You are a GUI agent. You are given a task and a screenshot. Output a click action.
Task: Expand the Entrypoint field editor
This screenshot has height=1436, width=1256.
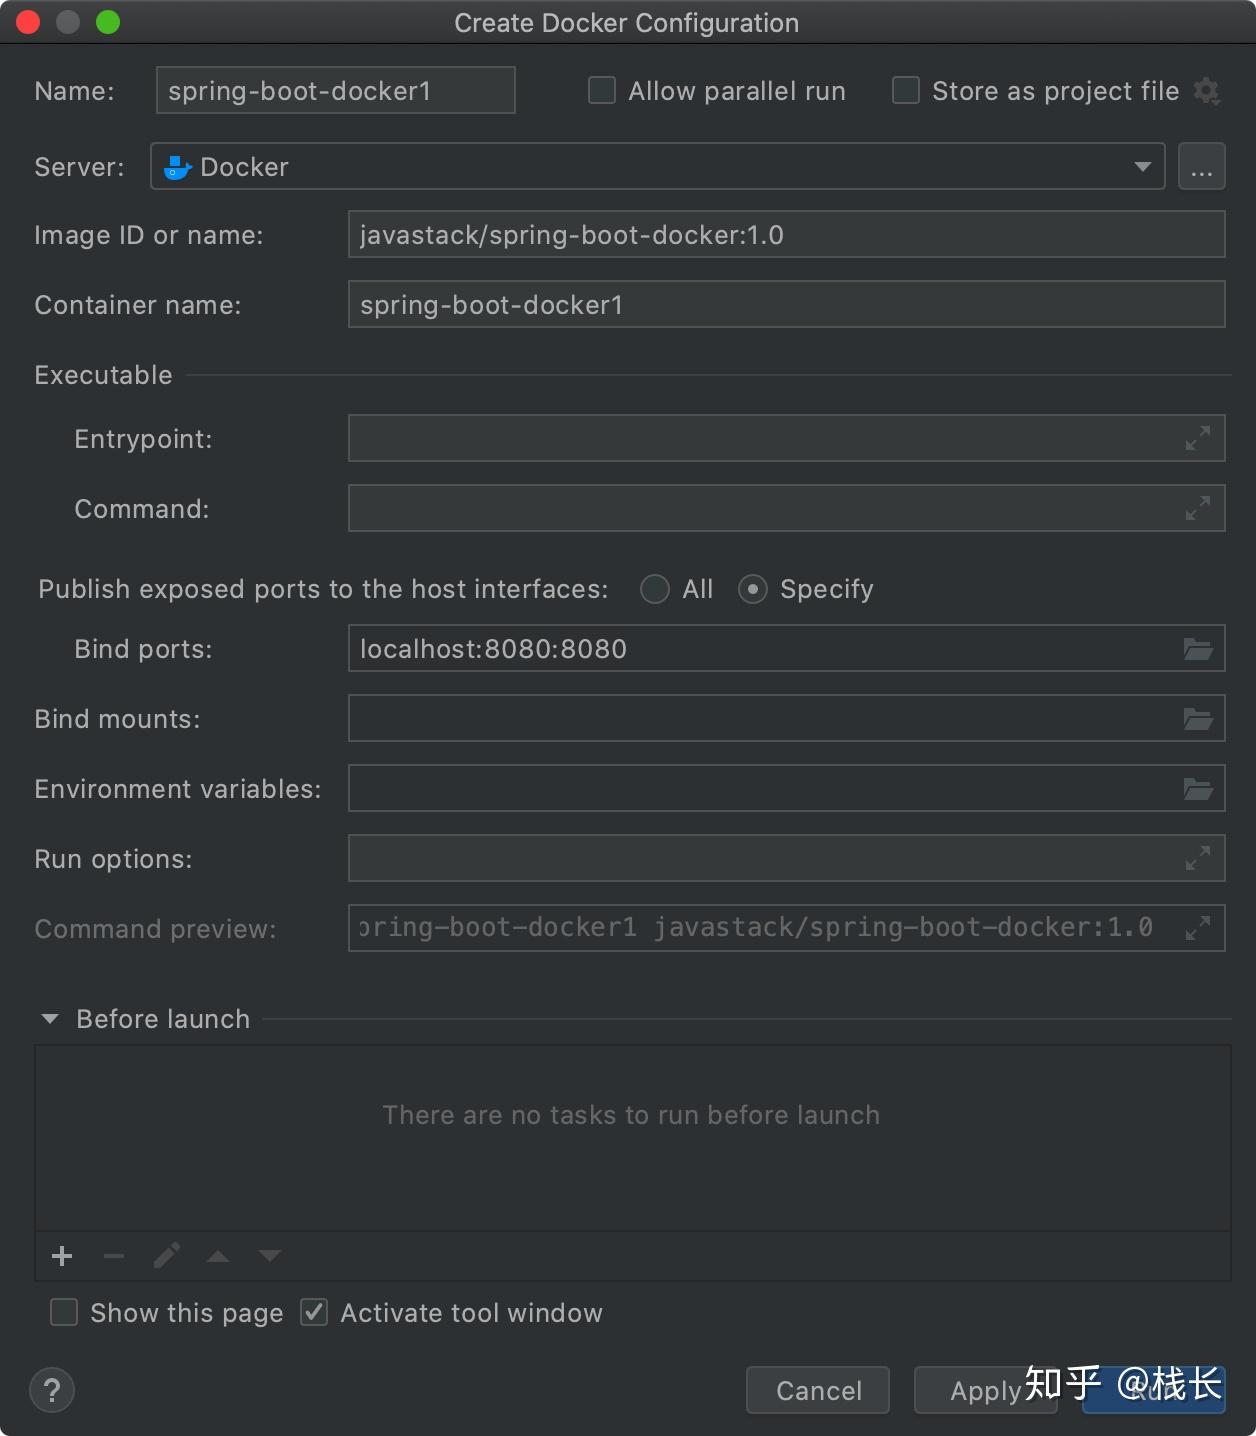[1198, 438]
